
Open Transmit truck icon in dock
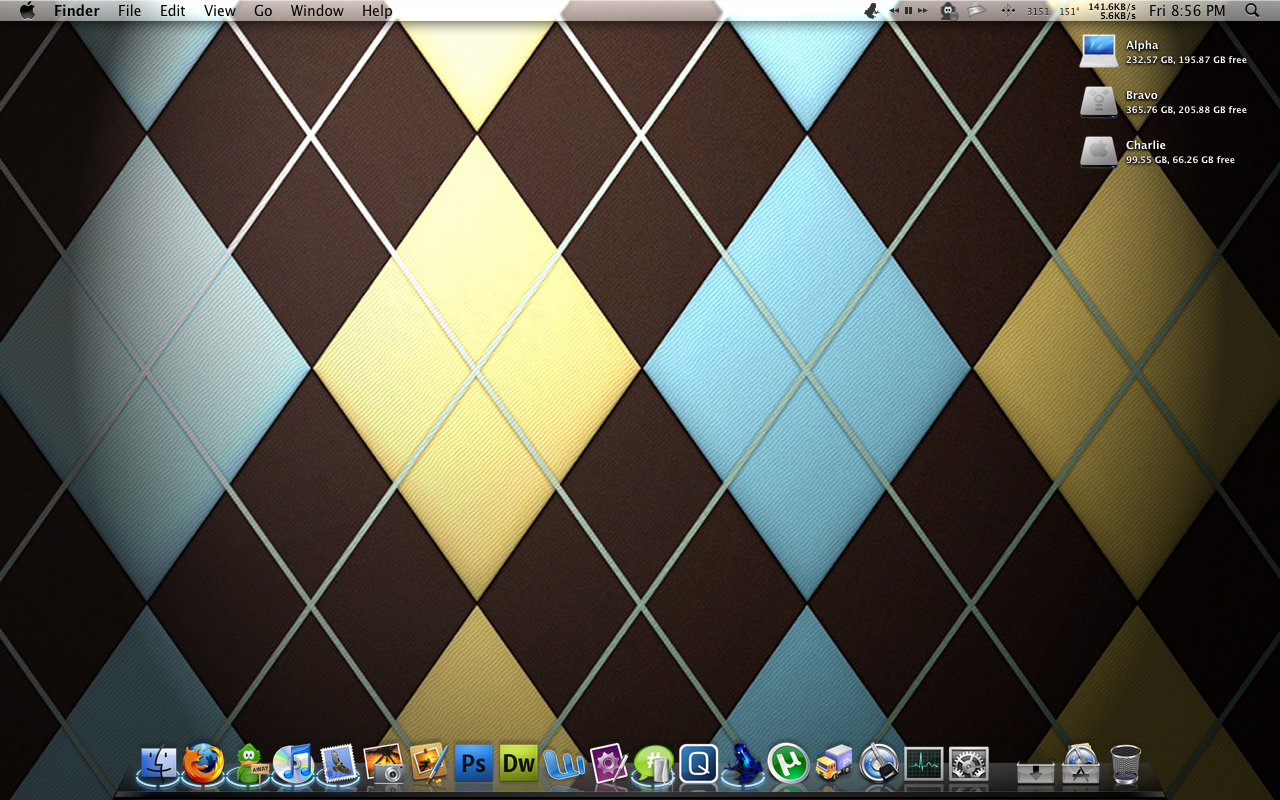click(834, 764)
